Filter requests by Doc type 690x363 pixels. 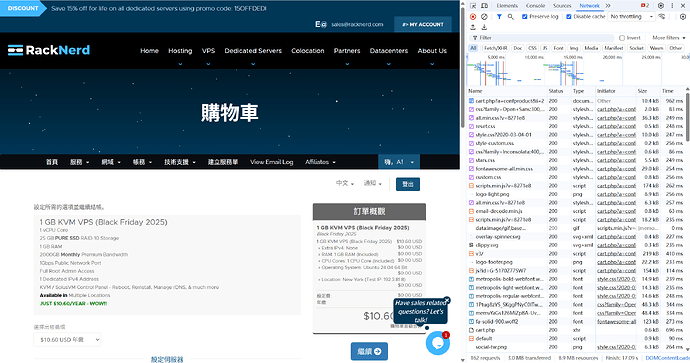518,48
